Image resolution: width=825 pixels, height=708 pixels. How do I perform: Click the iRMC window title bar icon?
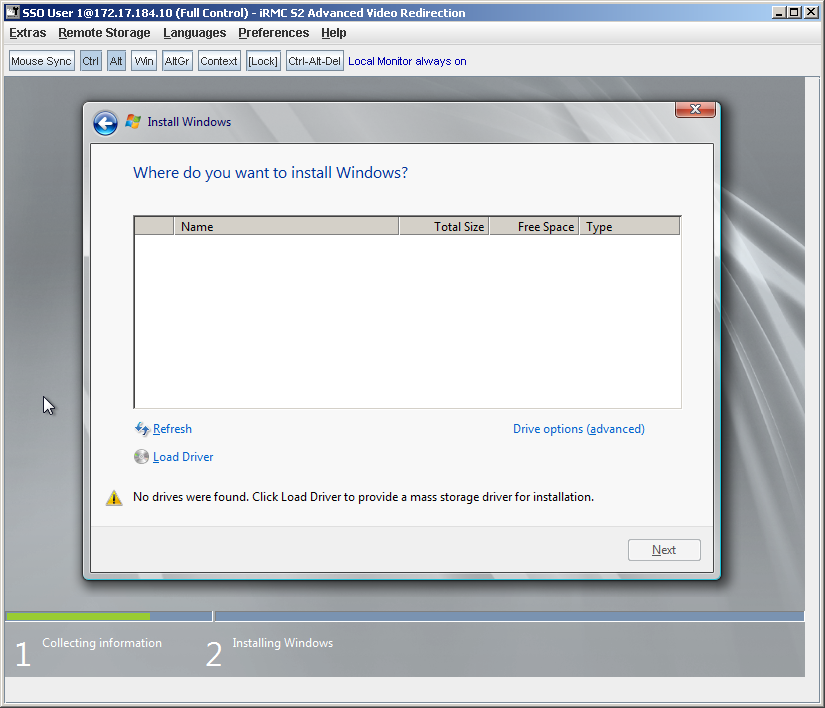[13, 12]
